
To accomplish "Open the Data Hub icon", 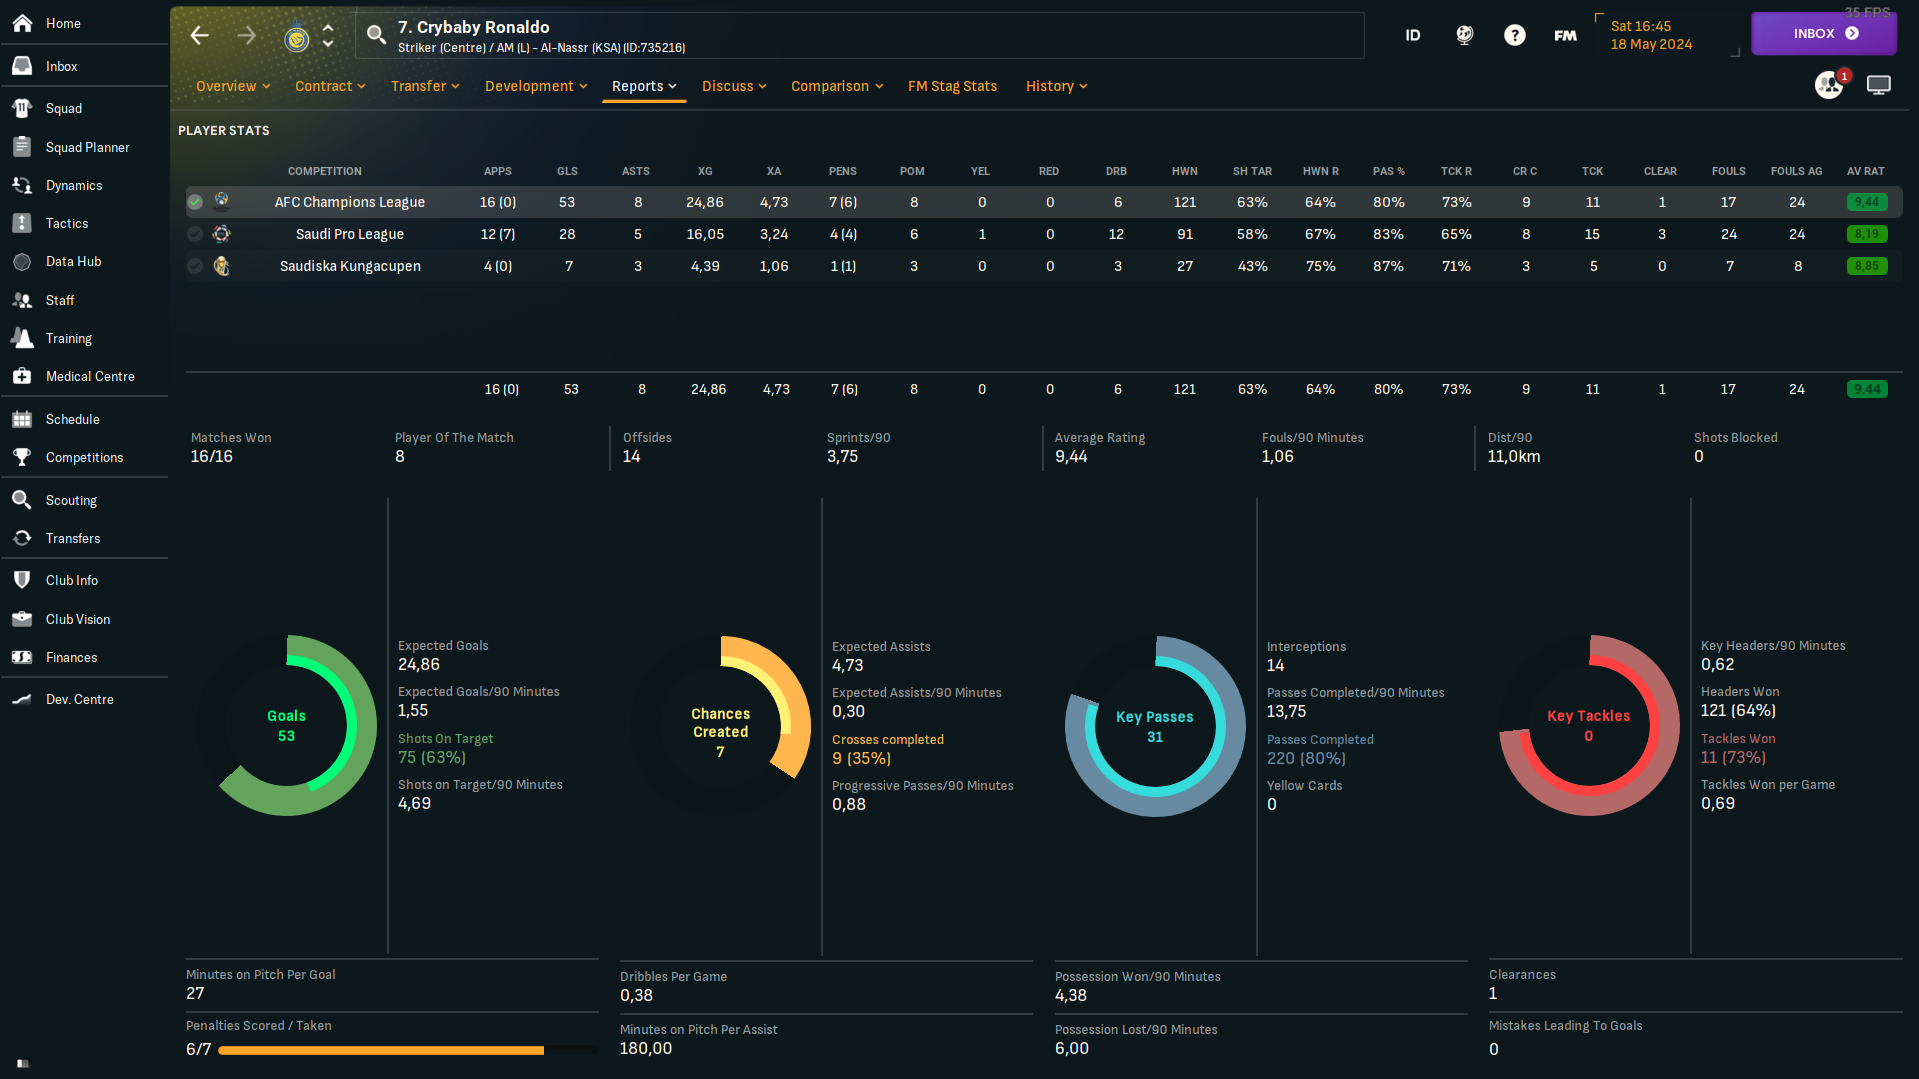I will pos(22,261).
